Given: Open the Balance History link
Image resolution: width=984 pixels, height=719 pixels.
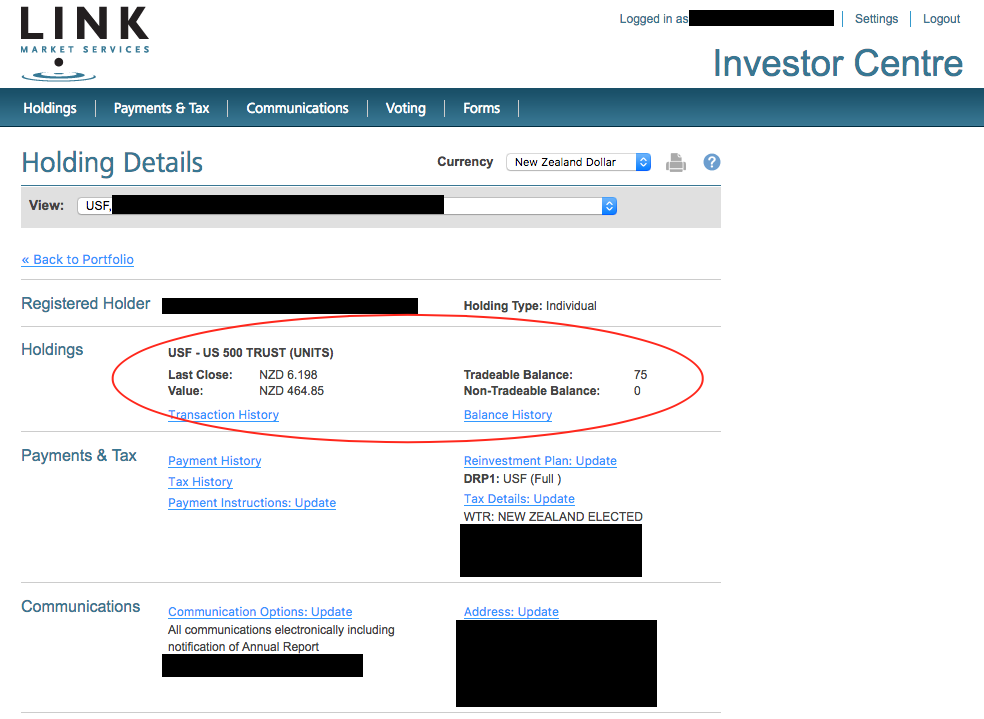Looking at the screenshot, I should point(508,415).
